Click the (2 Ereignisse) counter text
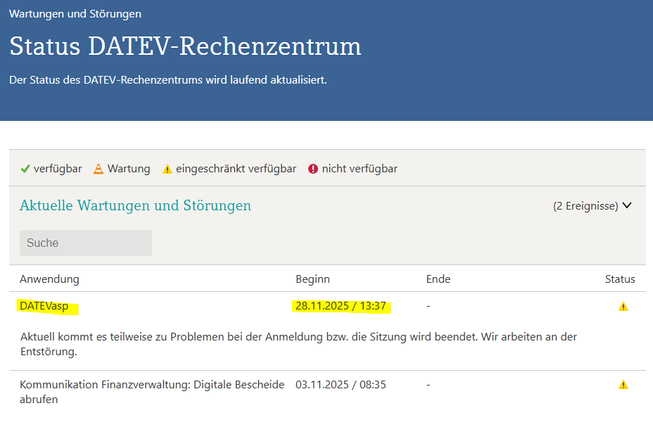Viewport: 653px width, 422px height. pos(586,206)
